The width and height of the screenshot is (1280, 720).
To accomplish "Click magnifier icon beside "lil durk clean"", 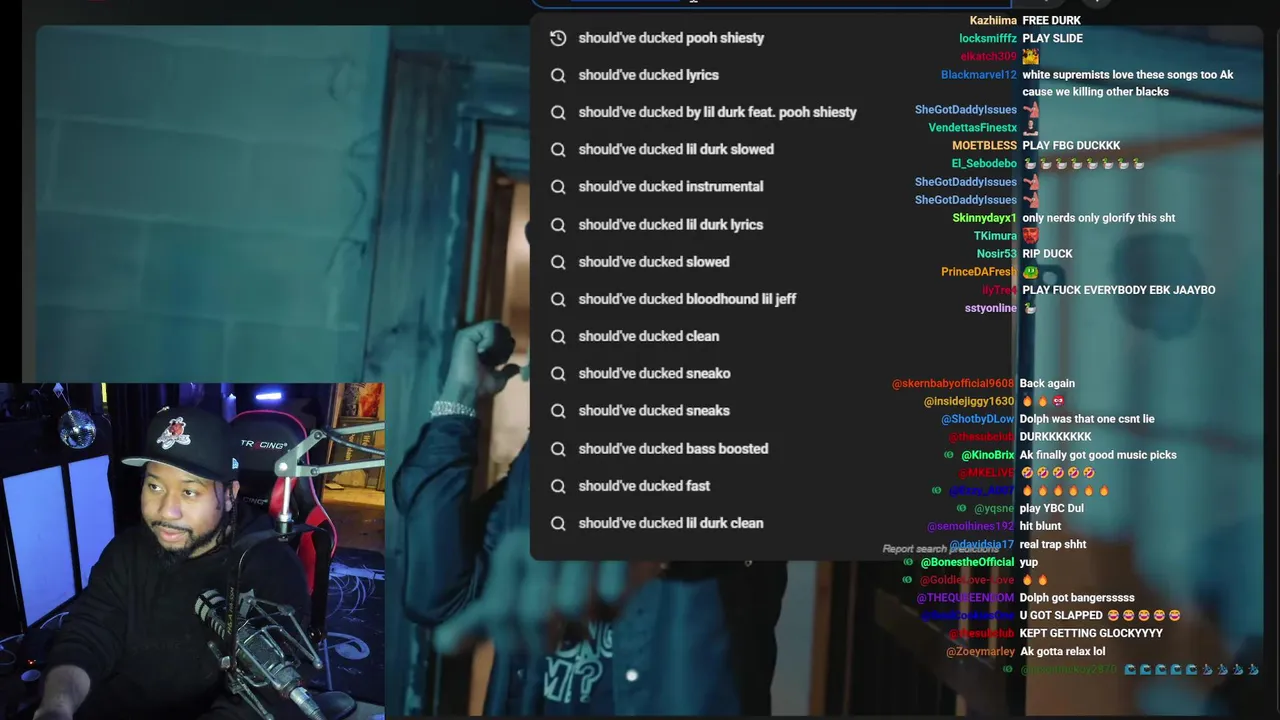I will coord(558,523).
